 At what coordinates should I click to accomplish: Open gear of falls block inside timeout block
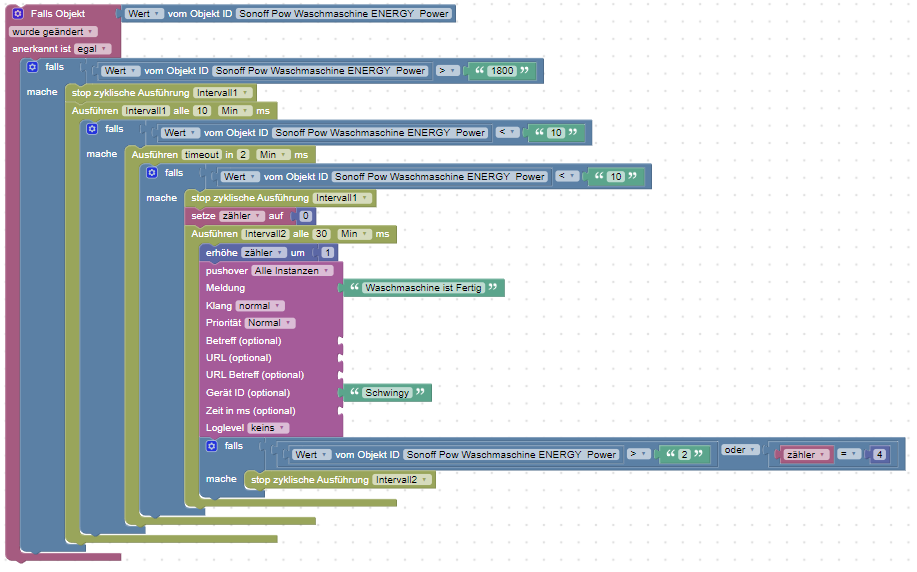click(151, 173)
